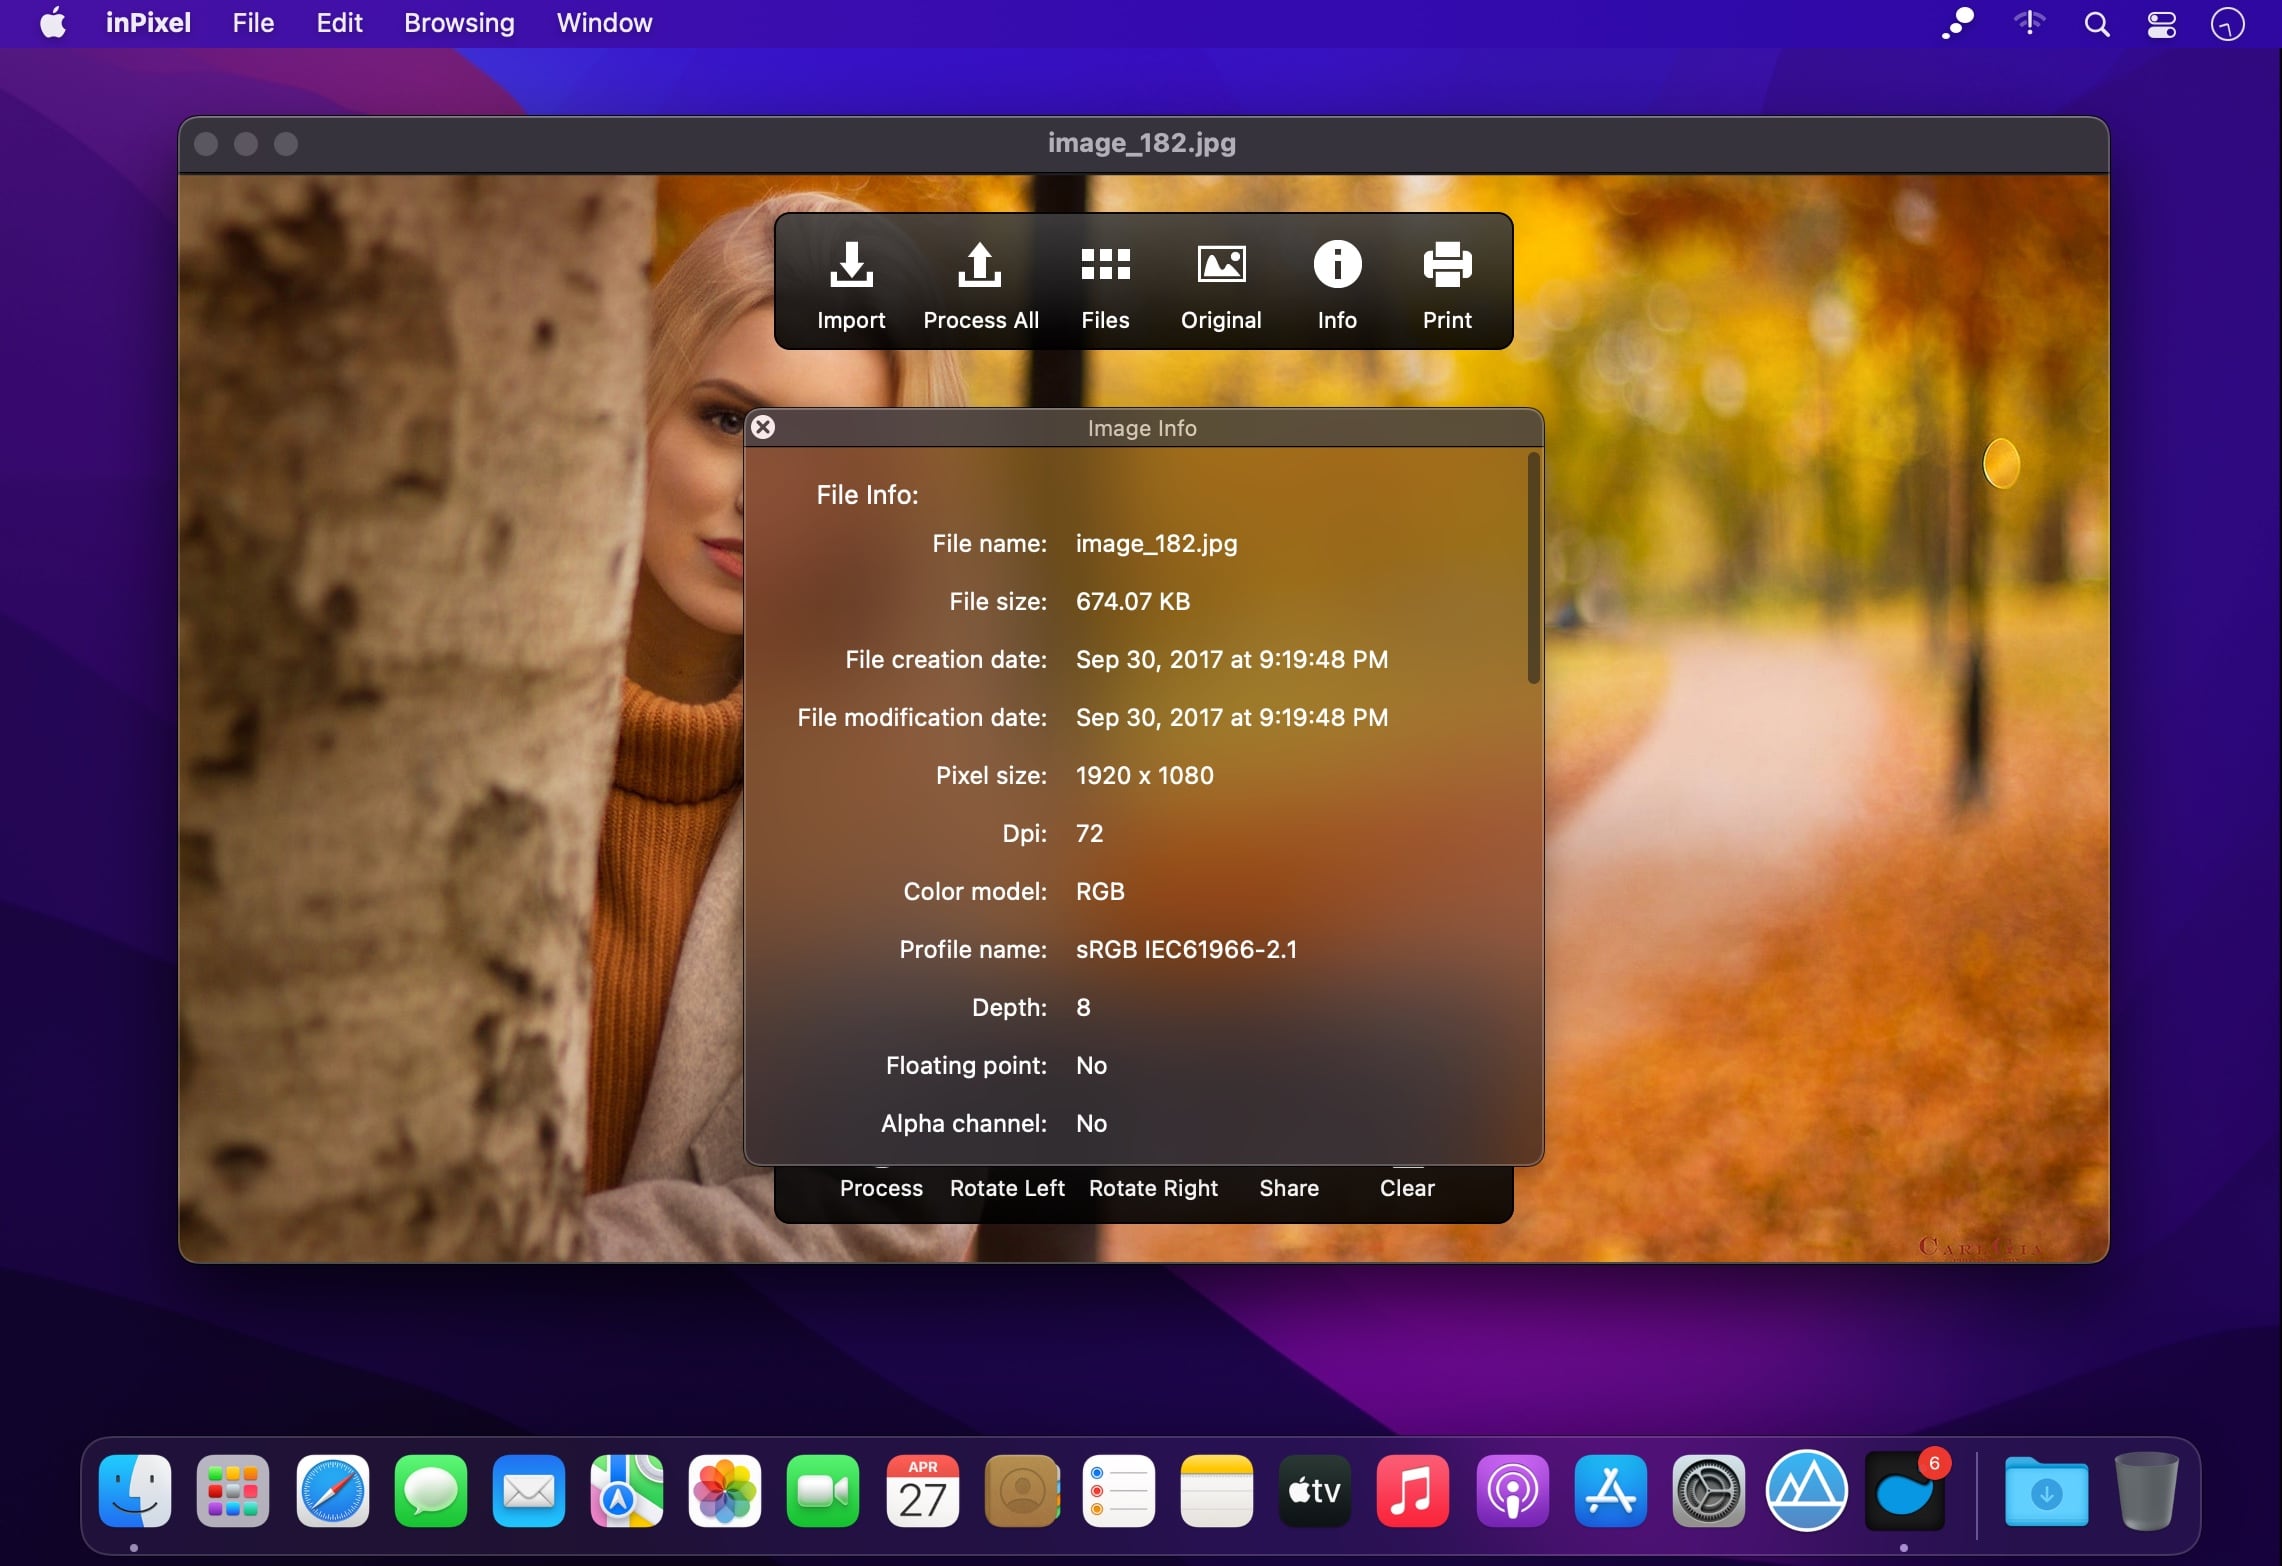
Task: Click the Depth value 8
Action: 1083,1007
